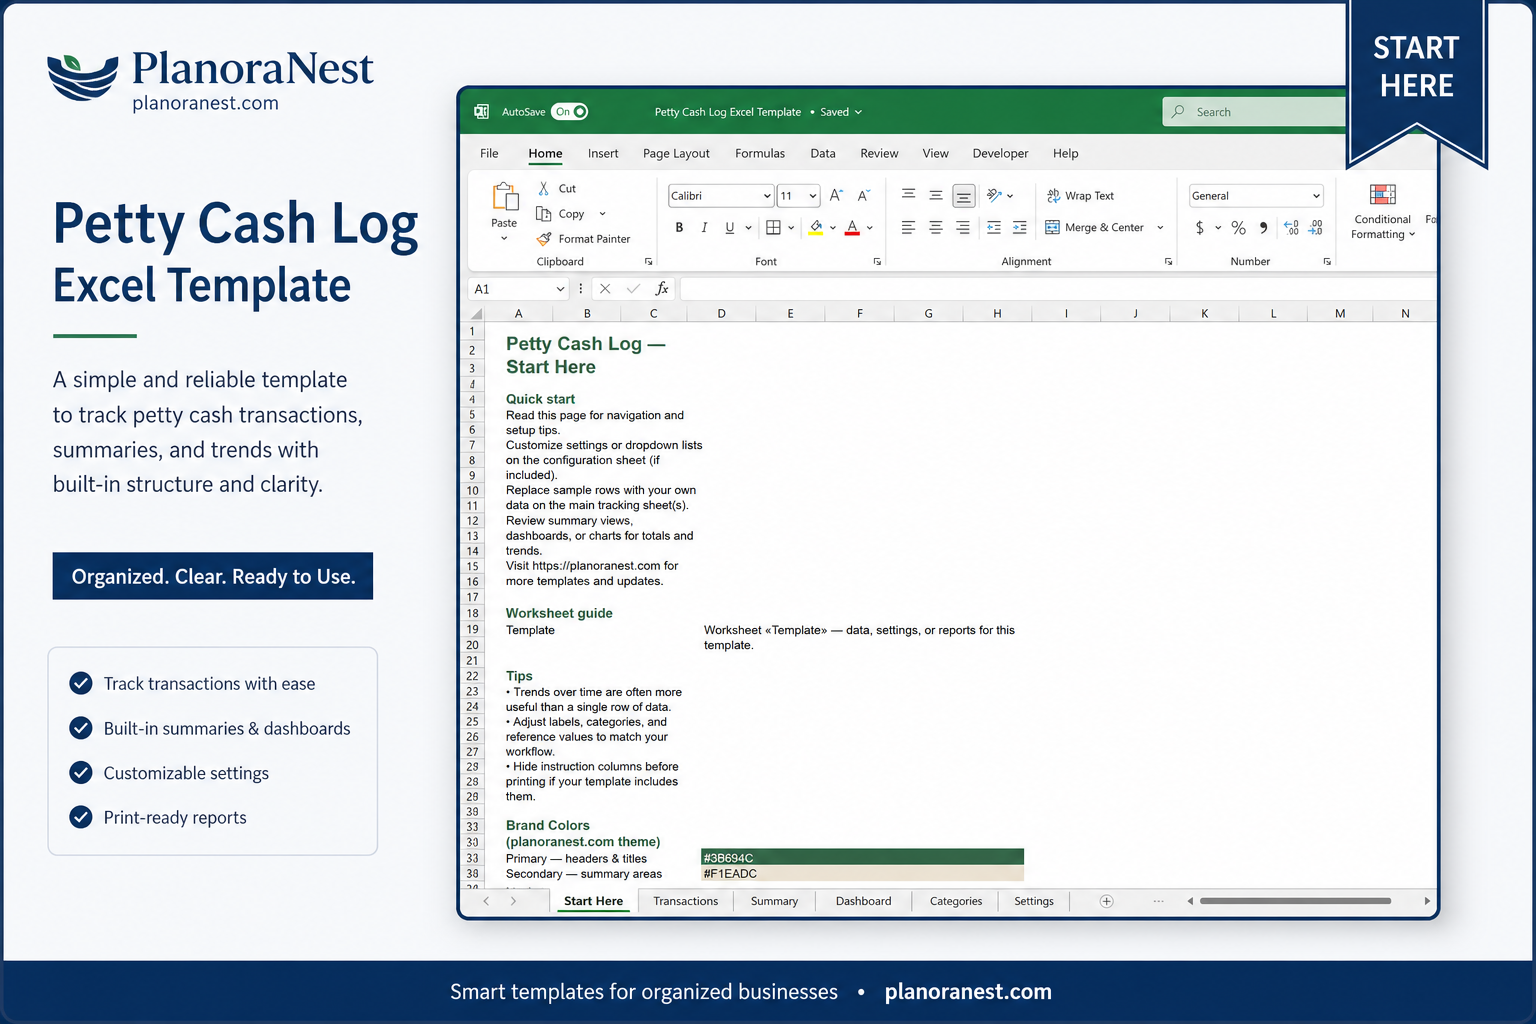
Task: Open the File menu
Action: 489,153
